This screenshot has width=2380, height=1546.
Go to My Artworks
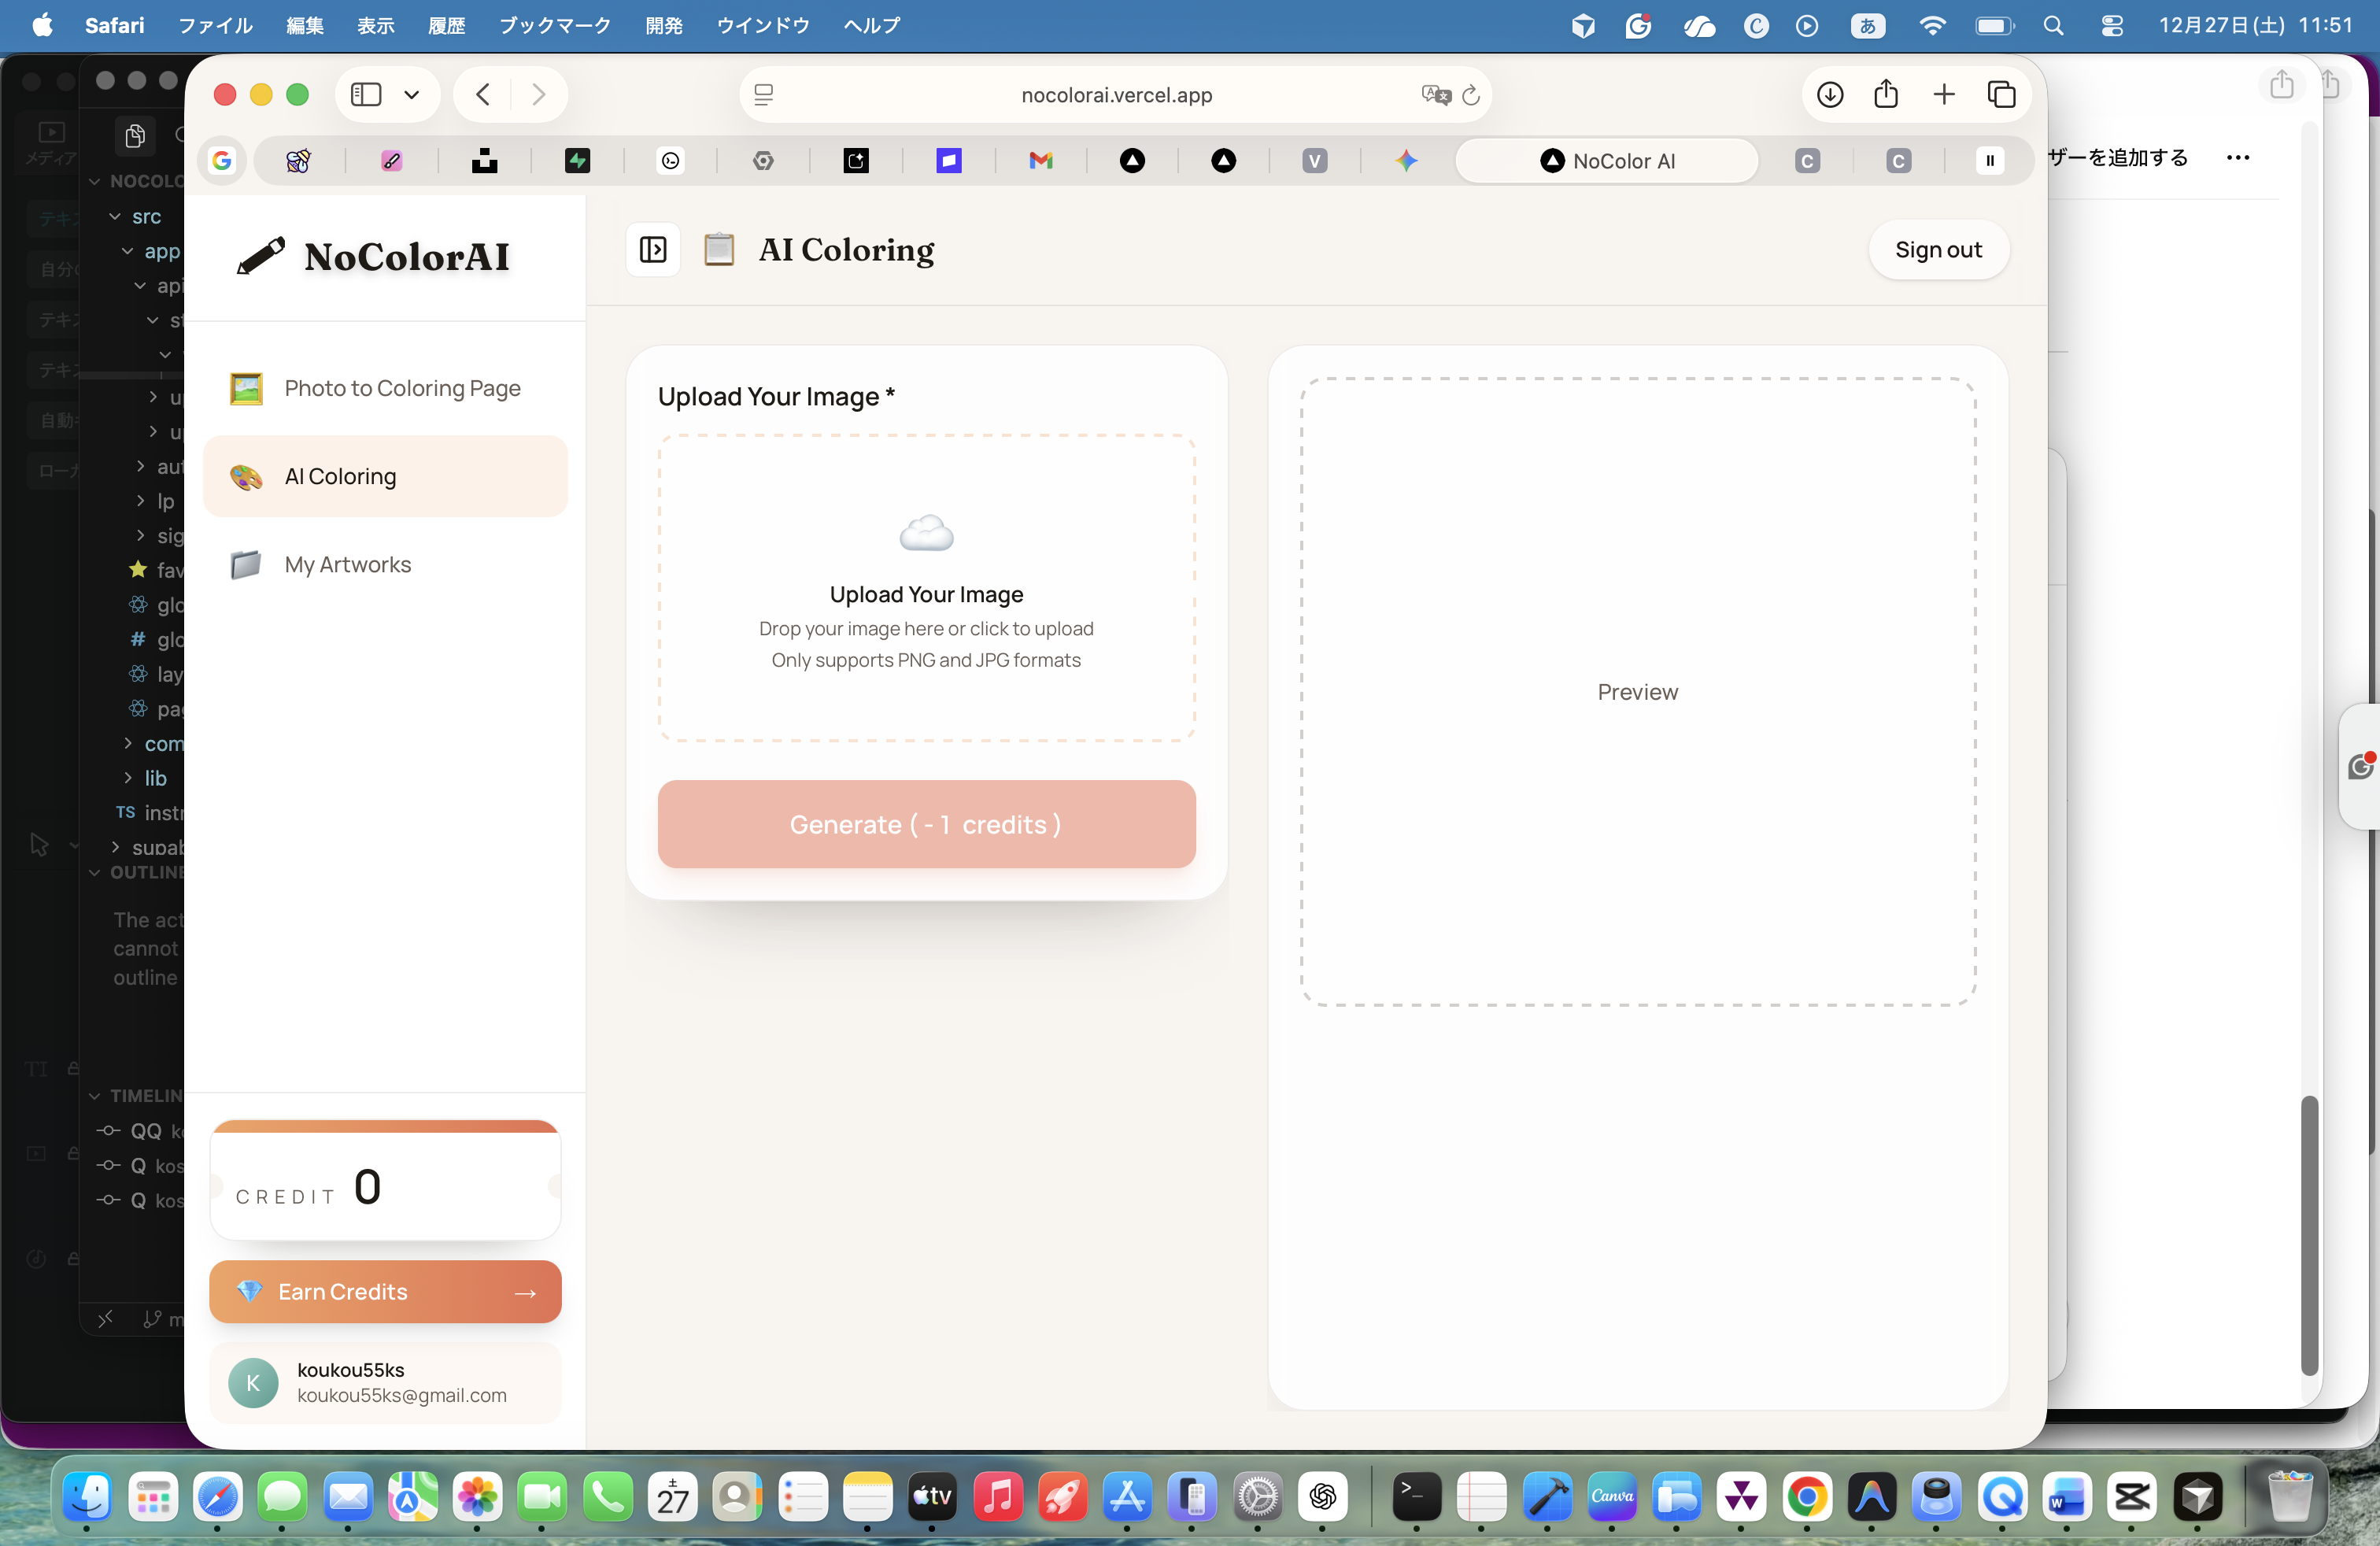347,564
